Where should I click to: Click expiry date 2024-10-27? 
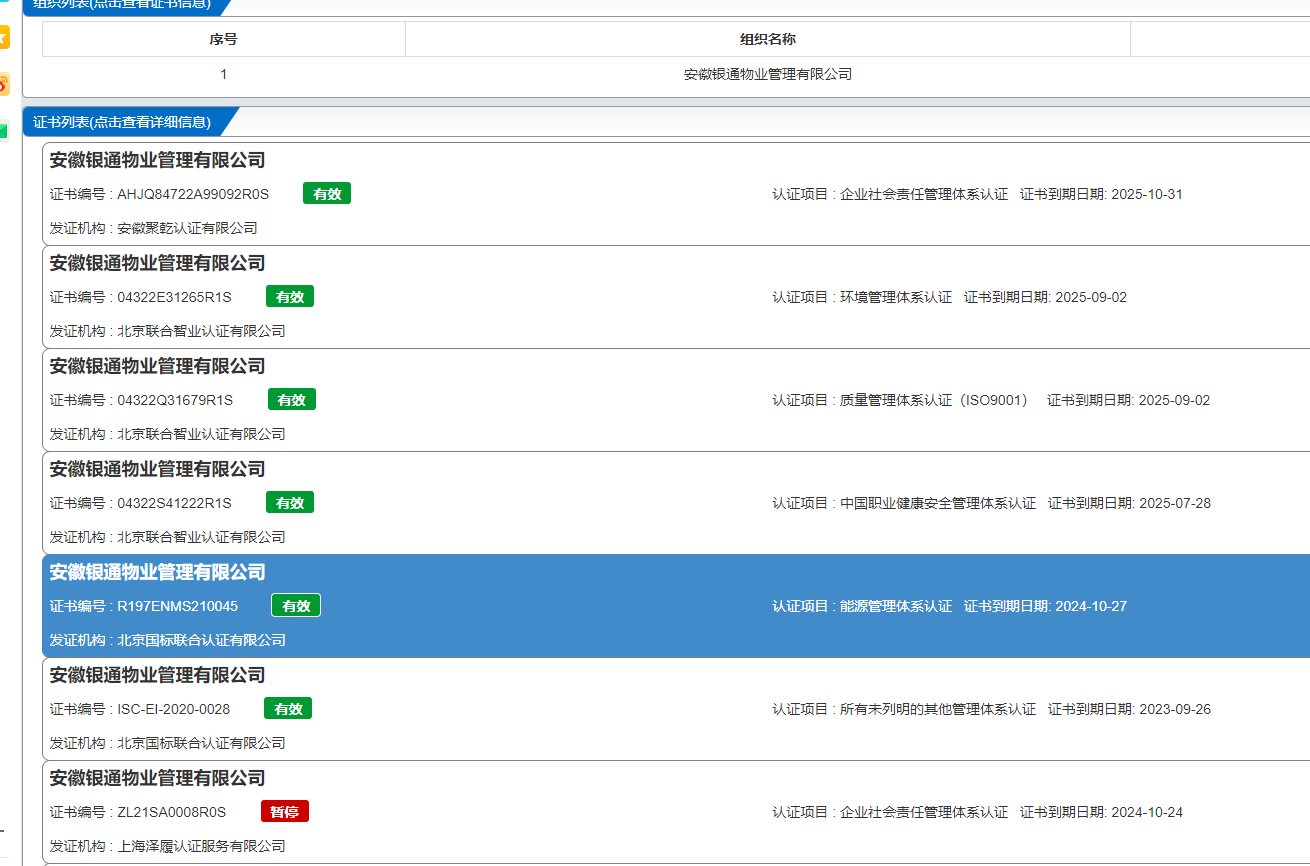click(1091, 606)
